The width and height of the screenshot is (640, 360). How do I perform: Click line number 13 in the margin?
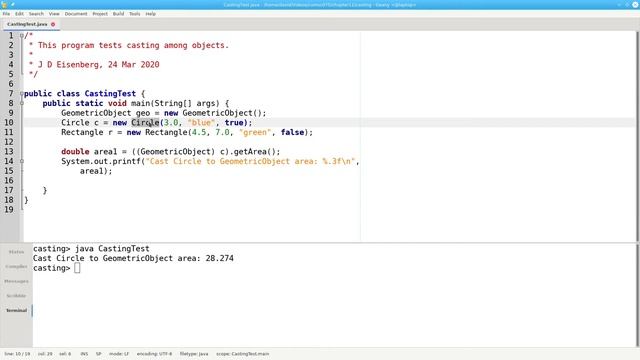tap(9, 151)
